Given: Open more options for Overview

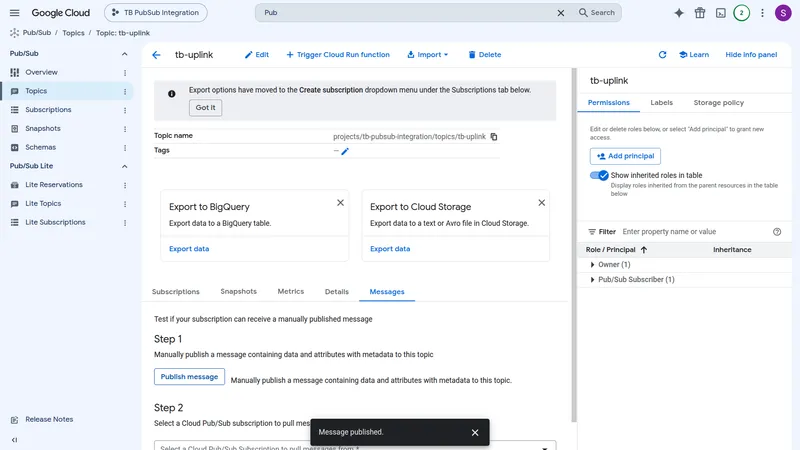Looking at the screenshot, I should pos(125,73).
